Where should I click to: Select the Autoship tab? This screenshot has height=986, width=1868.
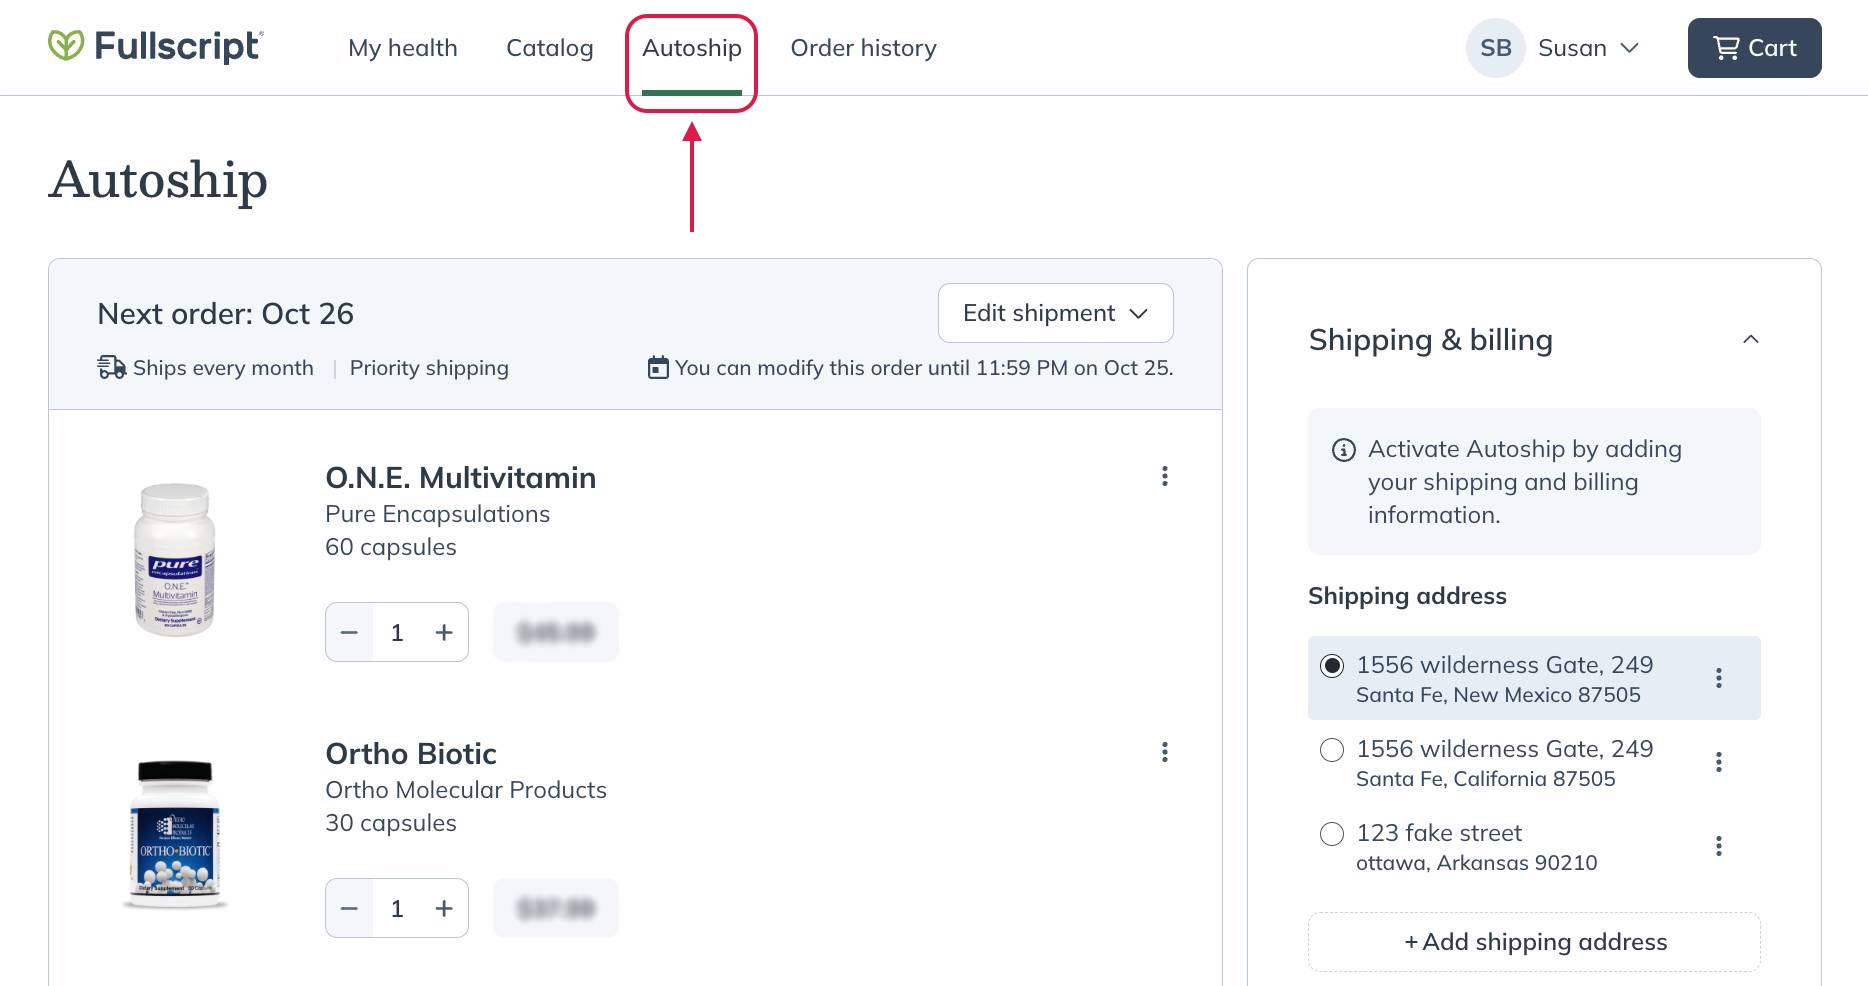pyautogui.click(x=691, y=48)
